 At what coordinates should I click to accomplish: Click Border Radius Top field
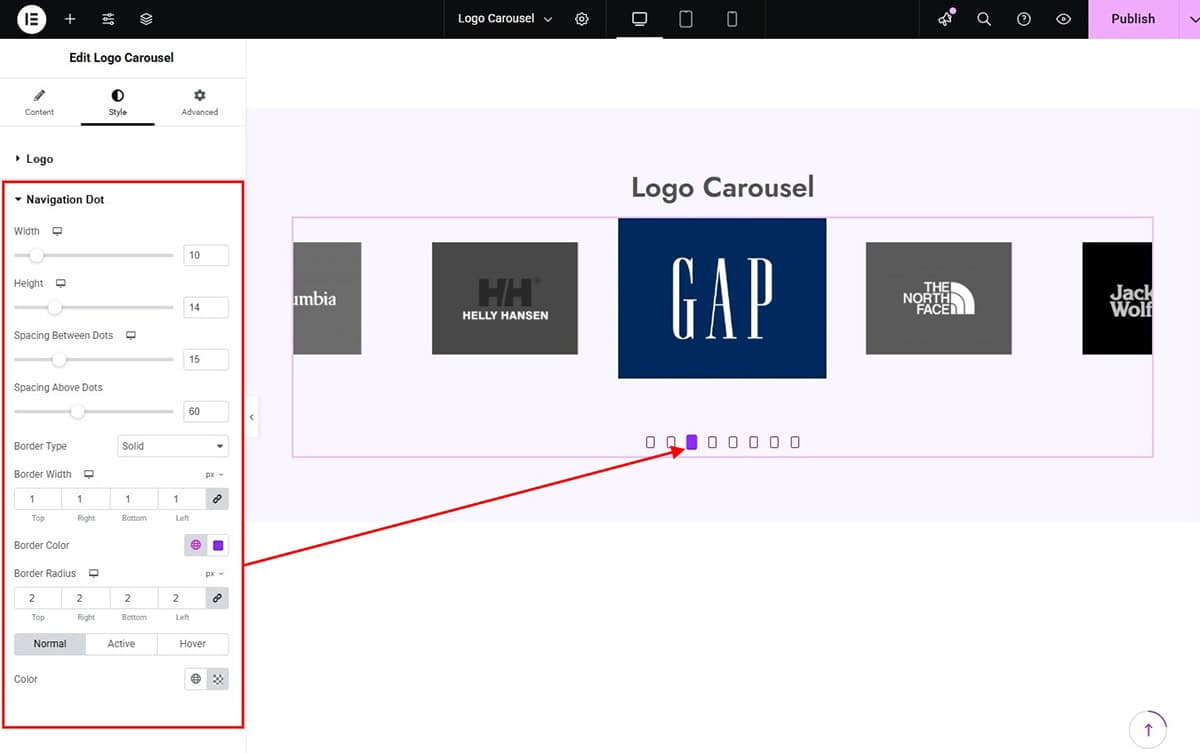[x=38, y=598]
